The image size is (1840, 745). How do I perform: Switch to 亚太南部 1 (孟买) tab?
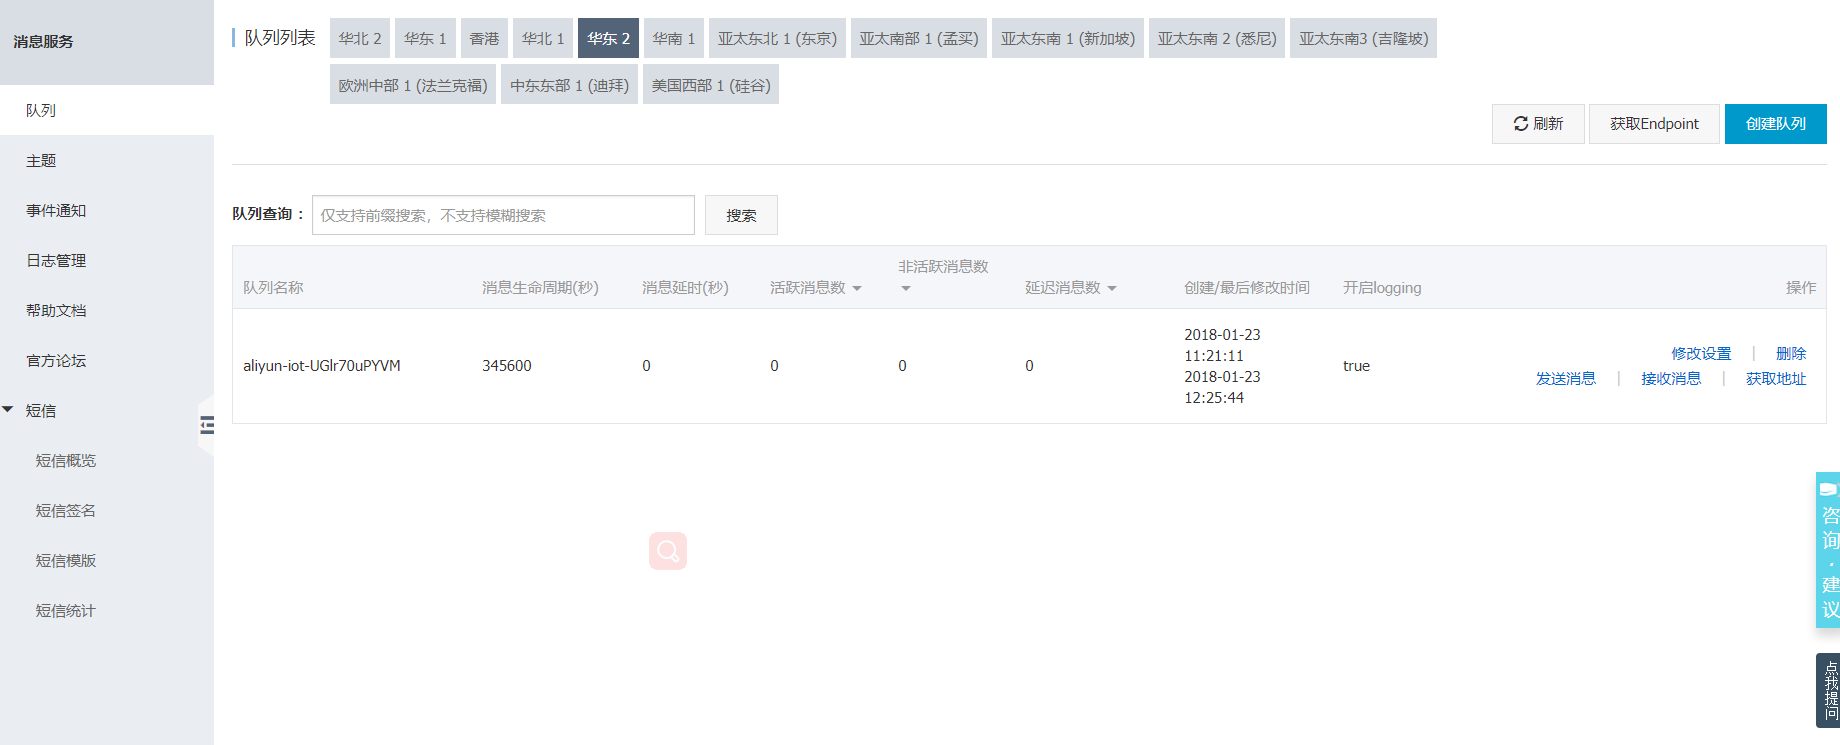tap(919, 38)
